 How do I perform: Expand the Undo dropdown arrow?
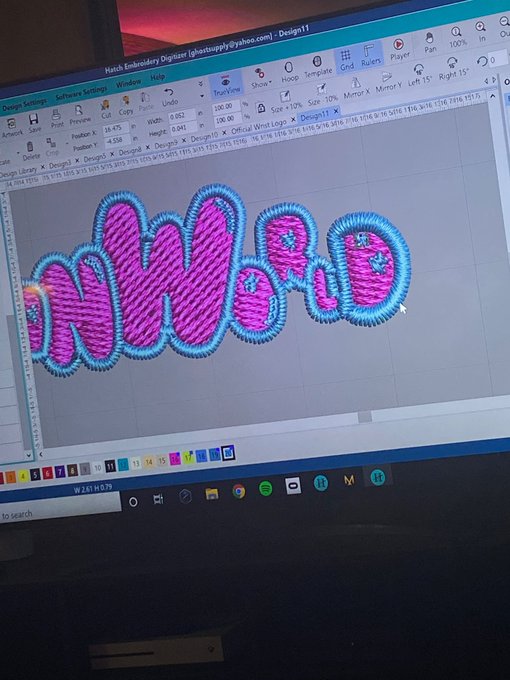[x=202, y=96]
